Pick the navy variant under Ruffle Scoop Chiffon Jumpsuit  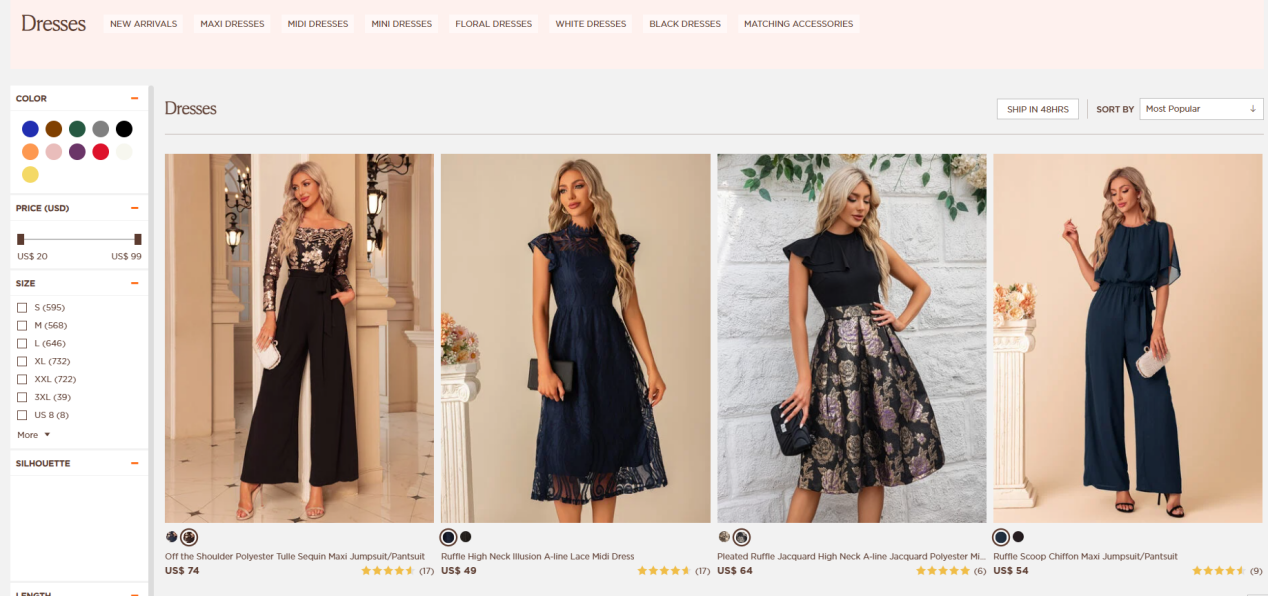(1001, 537)
